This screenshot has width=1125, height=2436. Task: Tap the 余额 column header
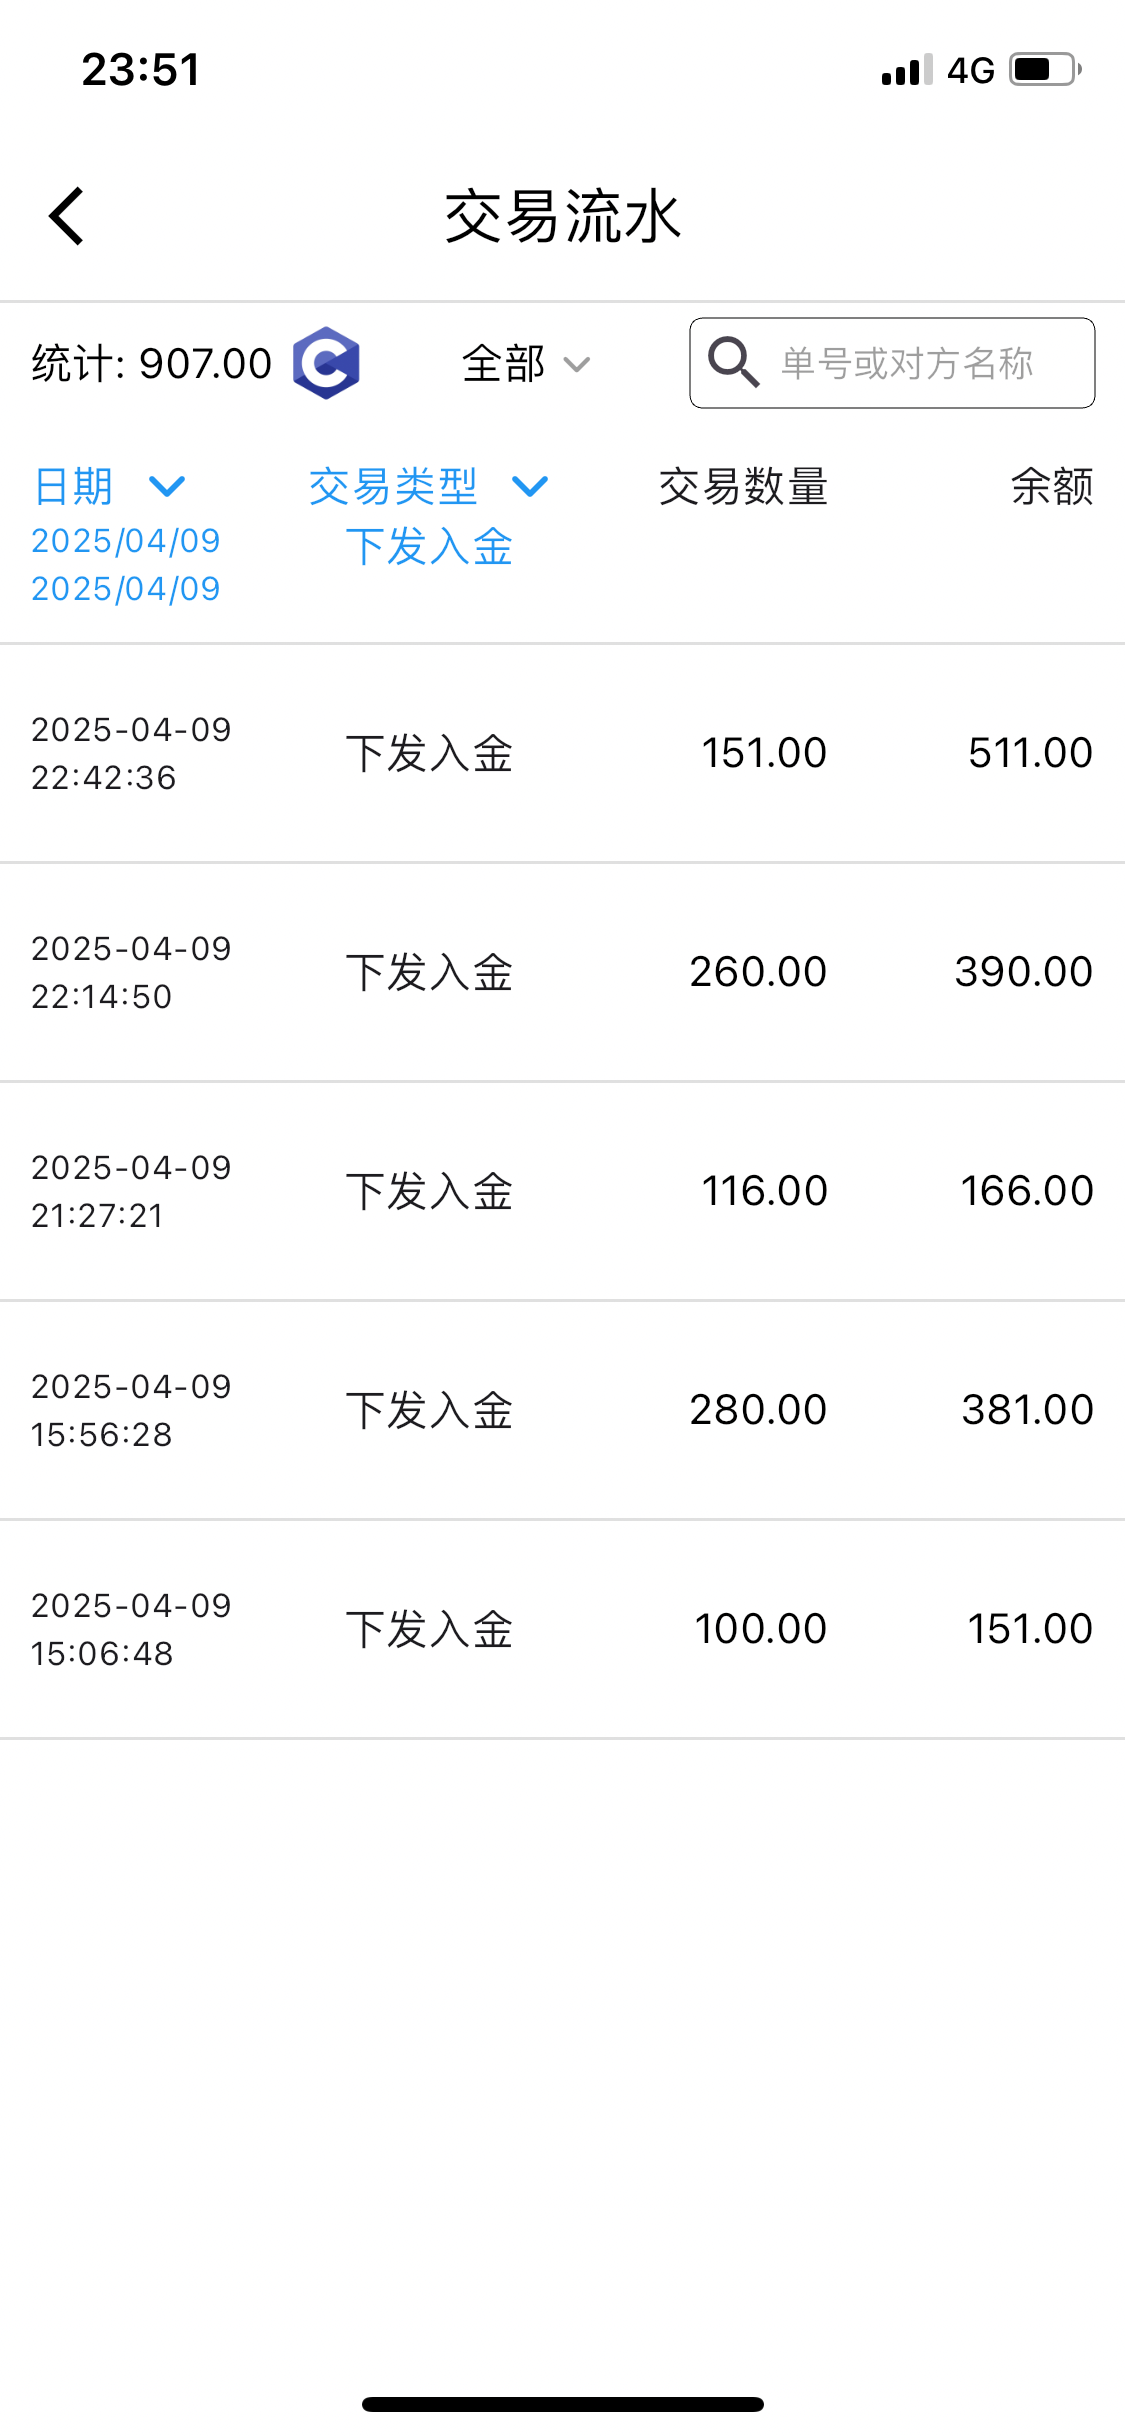1051,487
